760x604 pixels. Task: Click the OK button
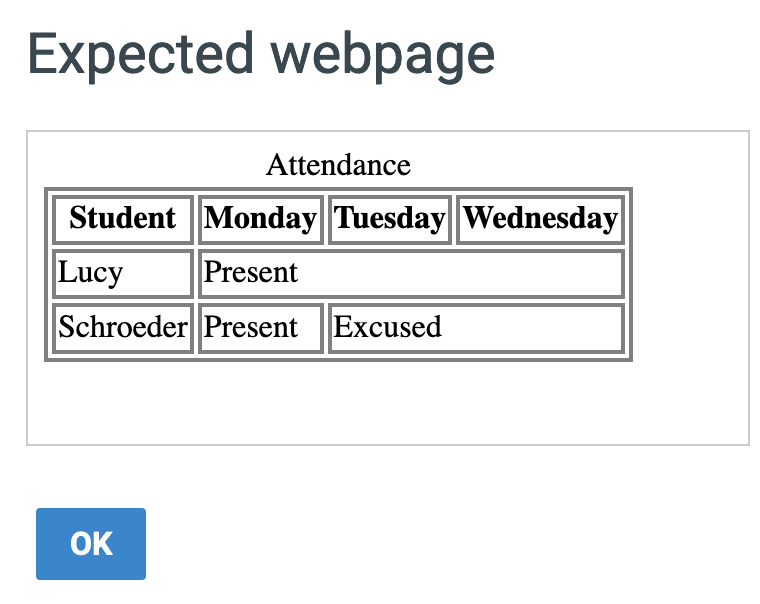click(91, 544)
